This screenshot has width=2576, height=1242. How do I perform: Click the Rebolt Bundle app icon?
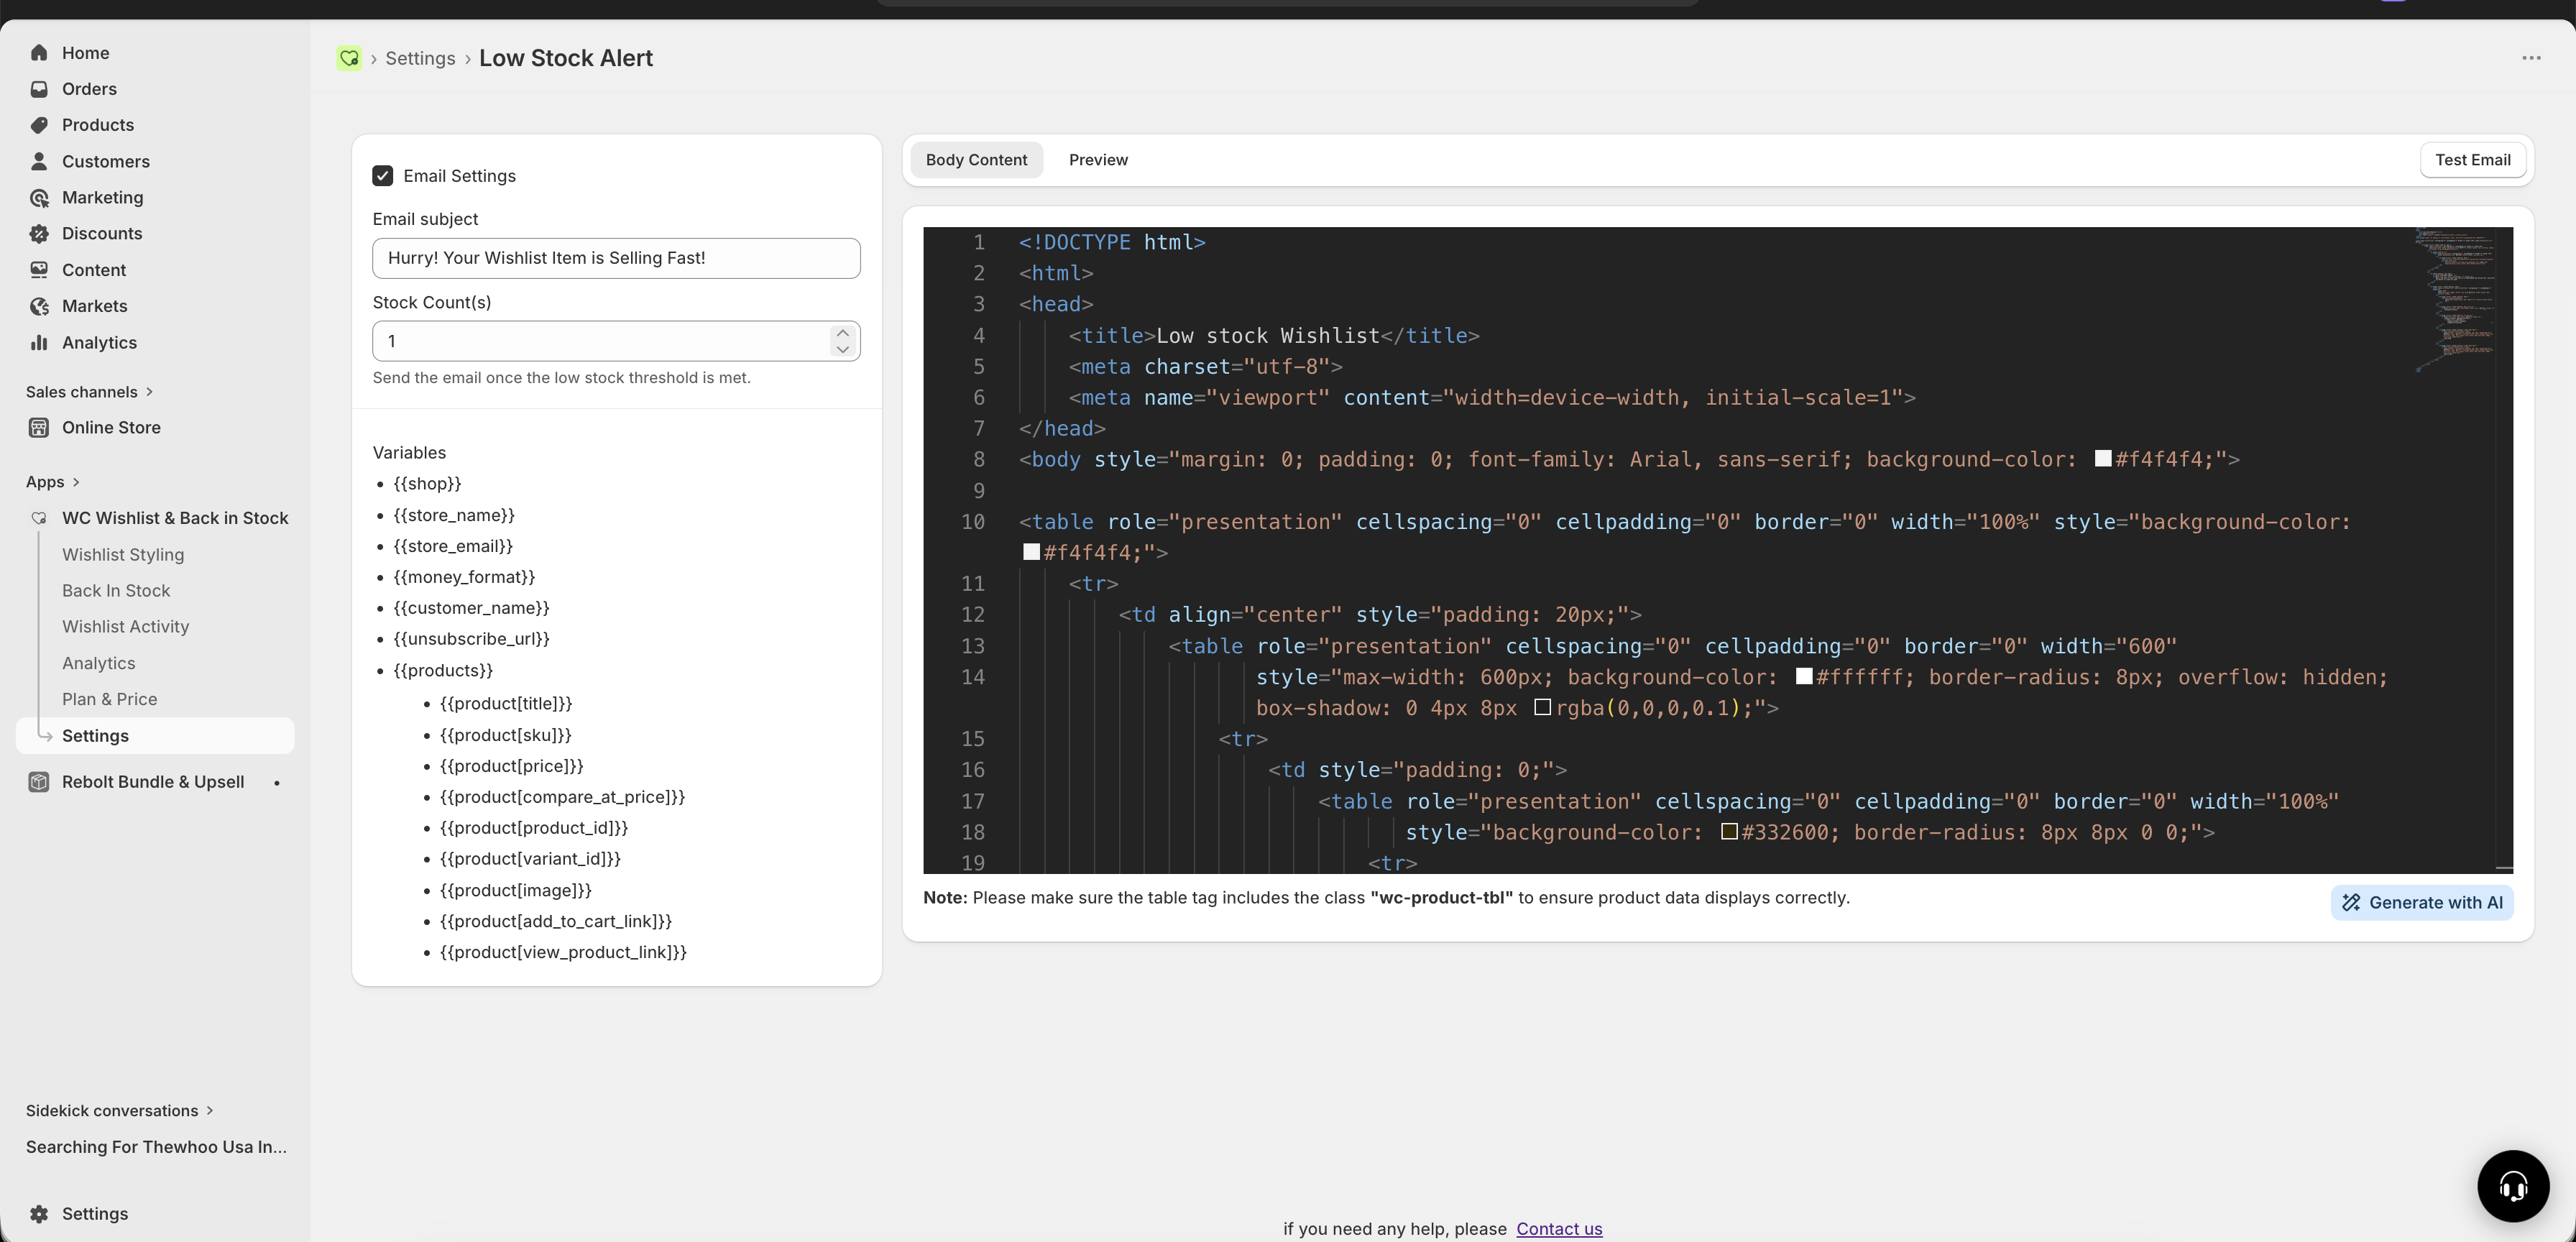point(39,782)
